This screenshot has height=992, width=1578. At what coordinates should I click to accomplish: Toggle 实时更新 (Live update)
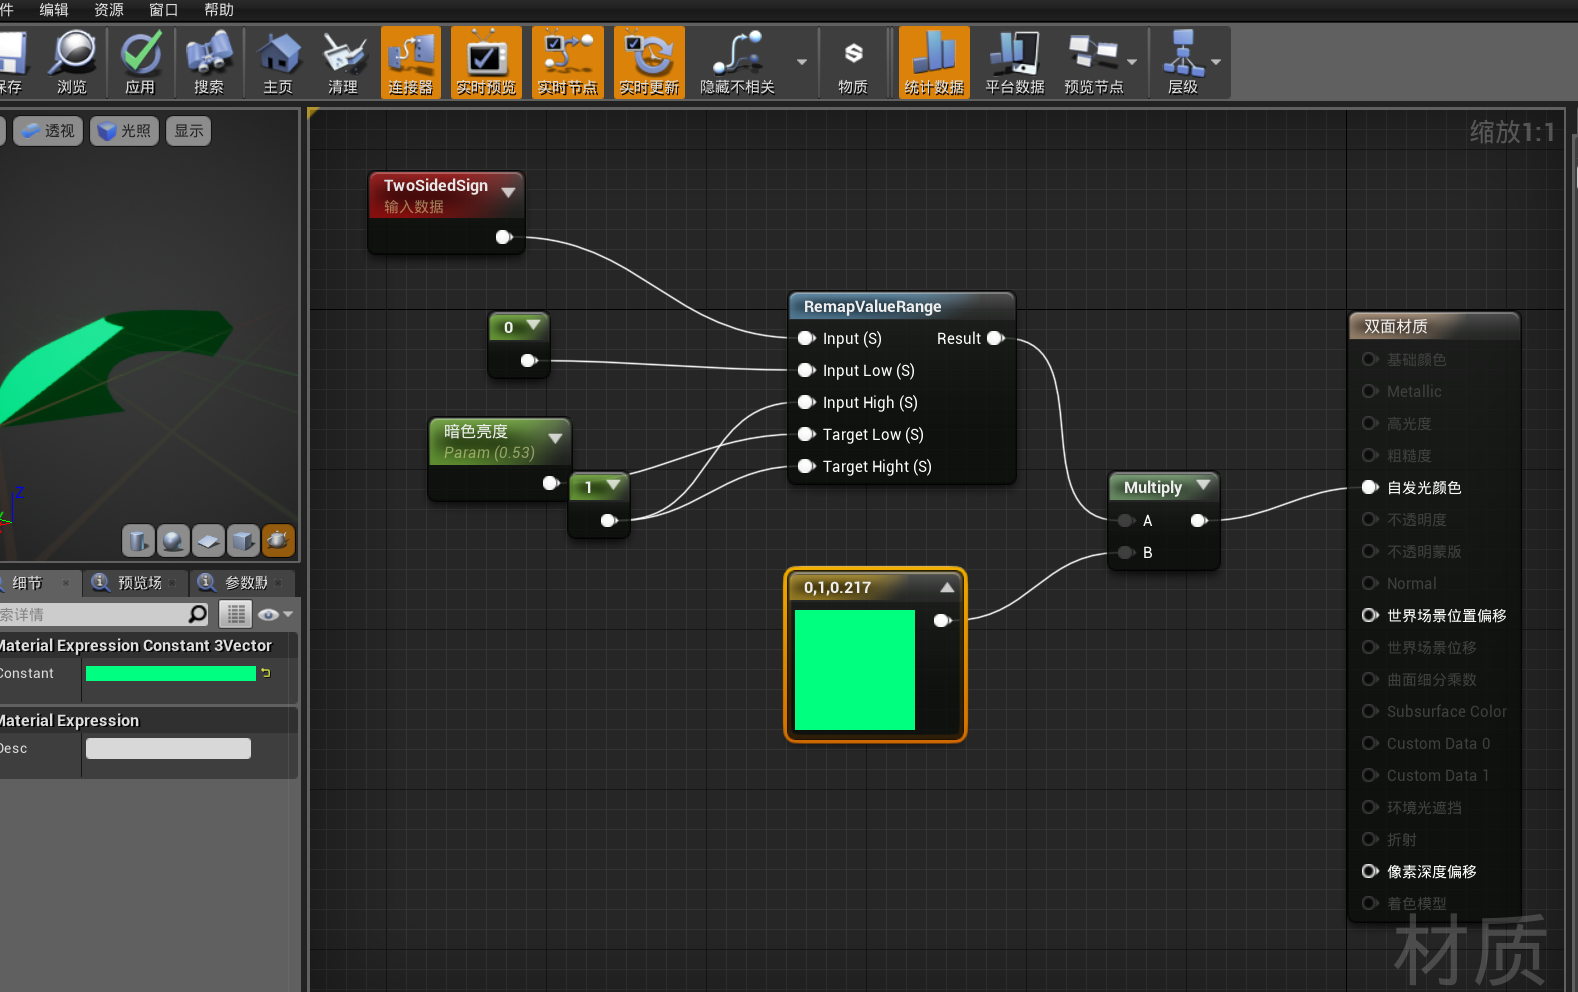pyautogui.click(x=649, y=62)
